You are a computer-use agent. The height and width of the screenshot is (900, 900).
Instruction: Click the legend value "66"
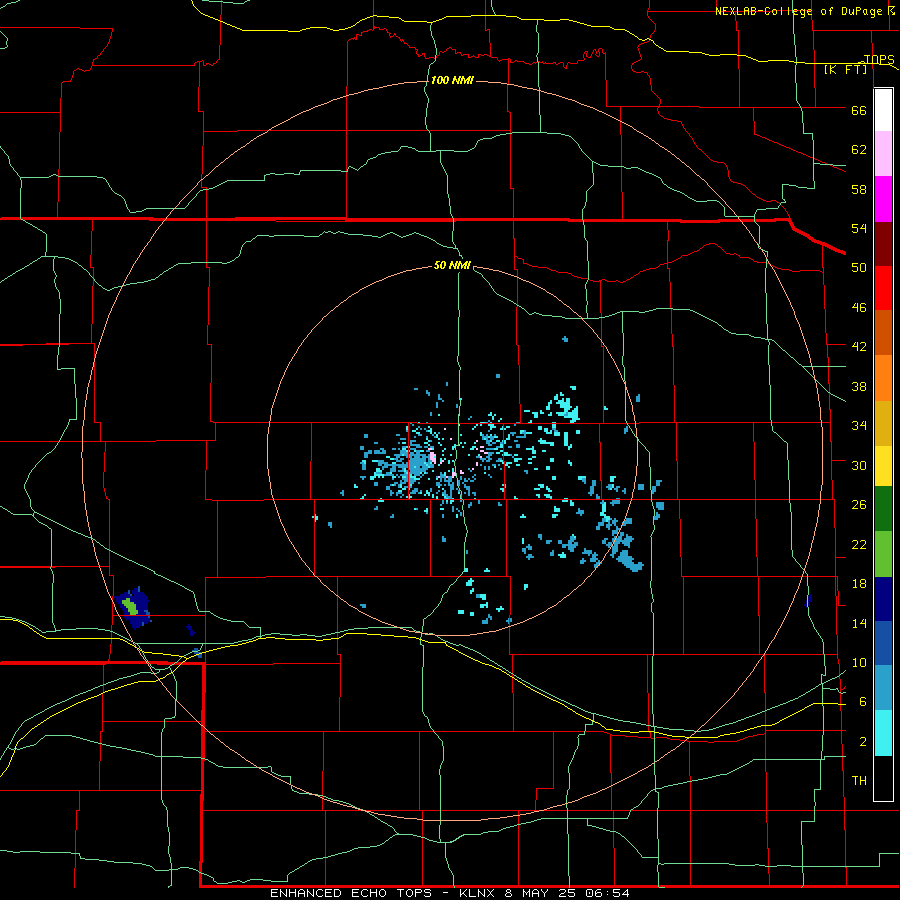click(x=859, y=110)
